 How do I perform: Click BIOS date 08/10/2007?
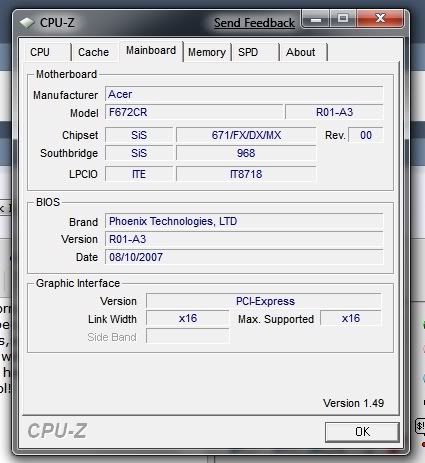coord(244,257)
